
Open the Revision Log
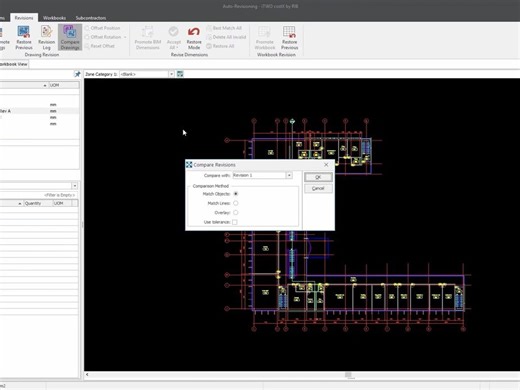[46, 37]
